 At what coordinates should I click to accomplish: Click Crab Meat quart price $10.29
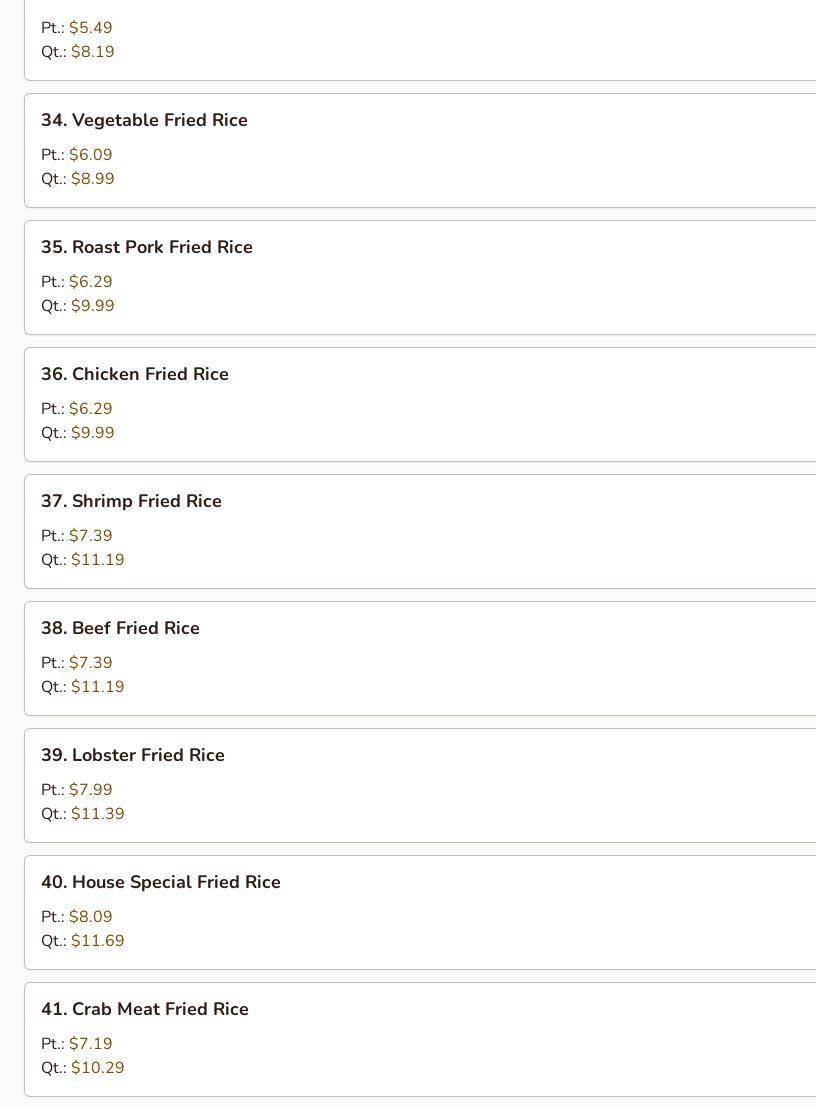click(98, 1068)
